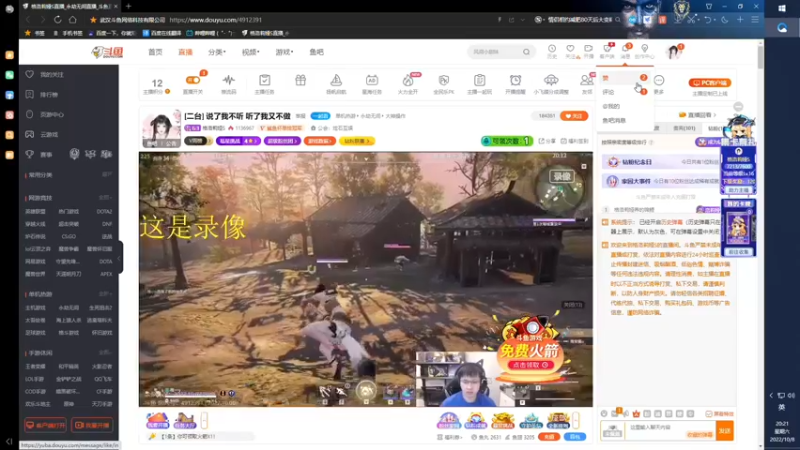The image size is (800, 450).
Task: Click the user avatar in header
Action: 673,52
